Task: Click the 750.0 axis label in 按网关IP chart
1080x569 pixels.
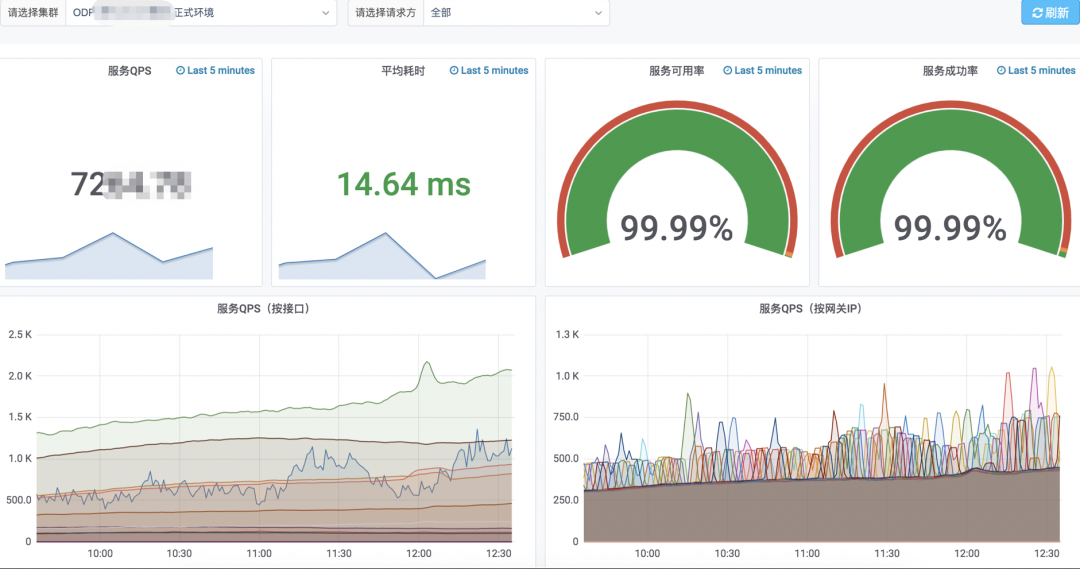Action: click(566, 417)
